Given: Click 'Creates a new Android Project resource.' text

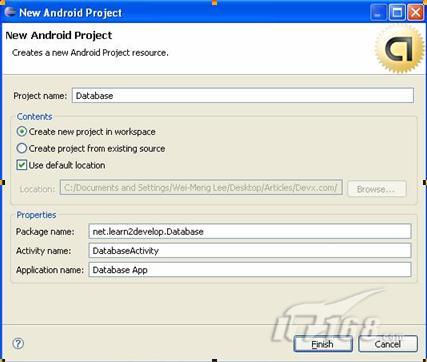Looking at the screenshot, I should [x=90, y=53].
